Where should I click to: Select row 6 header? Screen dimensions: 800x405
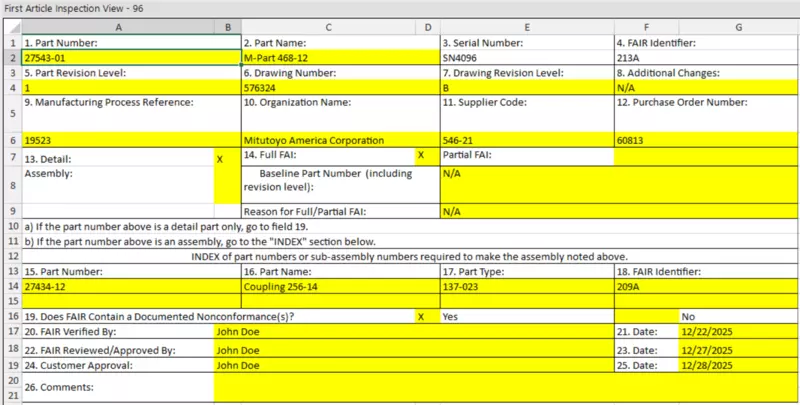12,140
